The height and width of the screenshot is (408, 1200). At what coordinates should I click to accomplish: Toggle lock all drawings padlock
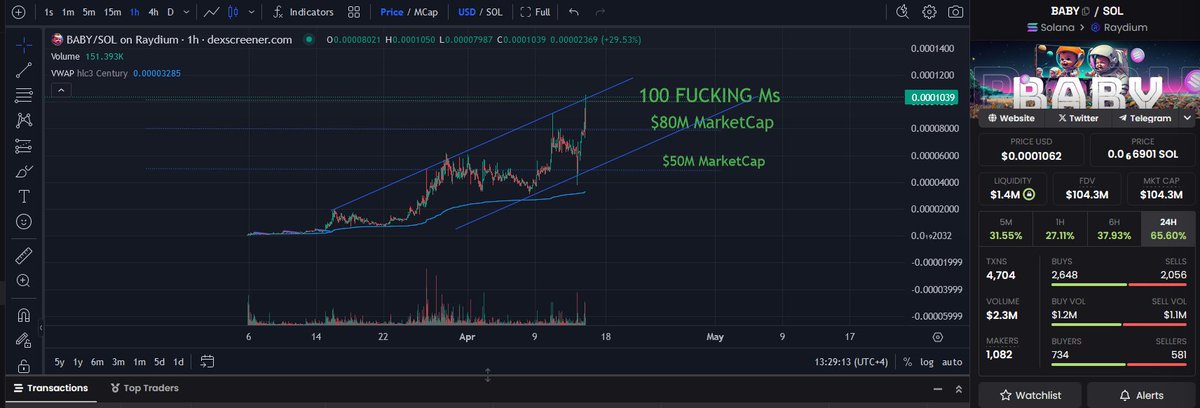click(x=24, y=366)
